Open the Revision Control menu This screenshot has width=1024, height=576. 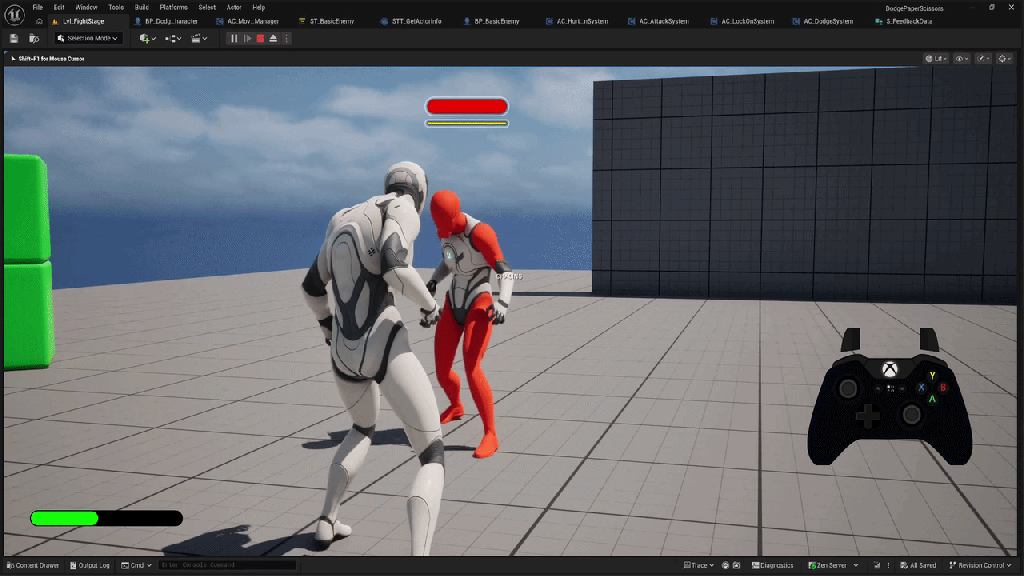click(x=983, y=565)
